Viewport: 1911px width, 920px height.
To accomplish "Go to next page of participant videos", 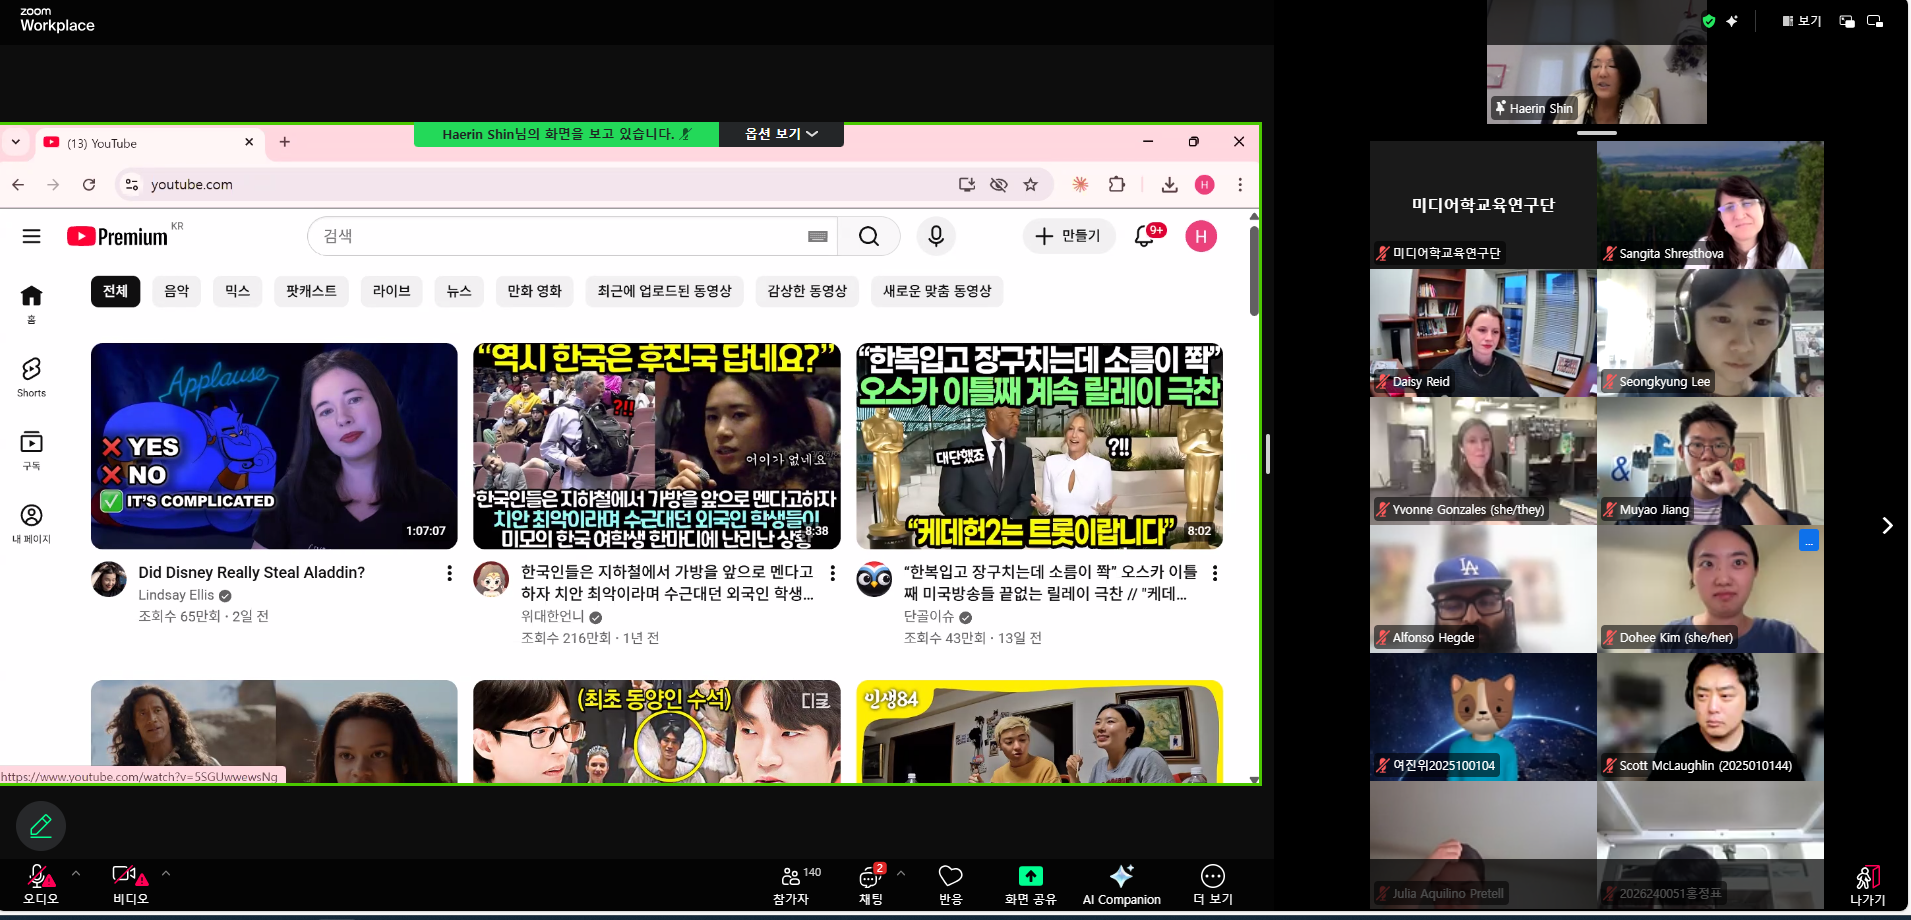I will click(1887, 526).
